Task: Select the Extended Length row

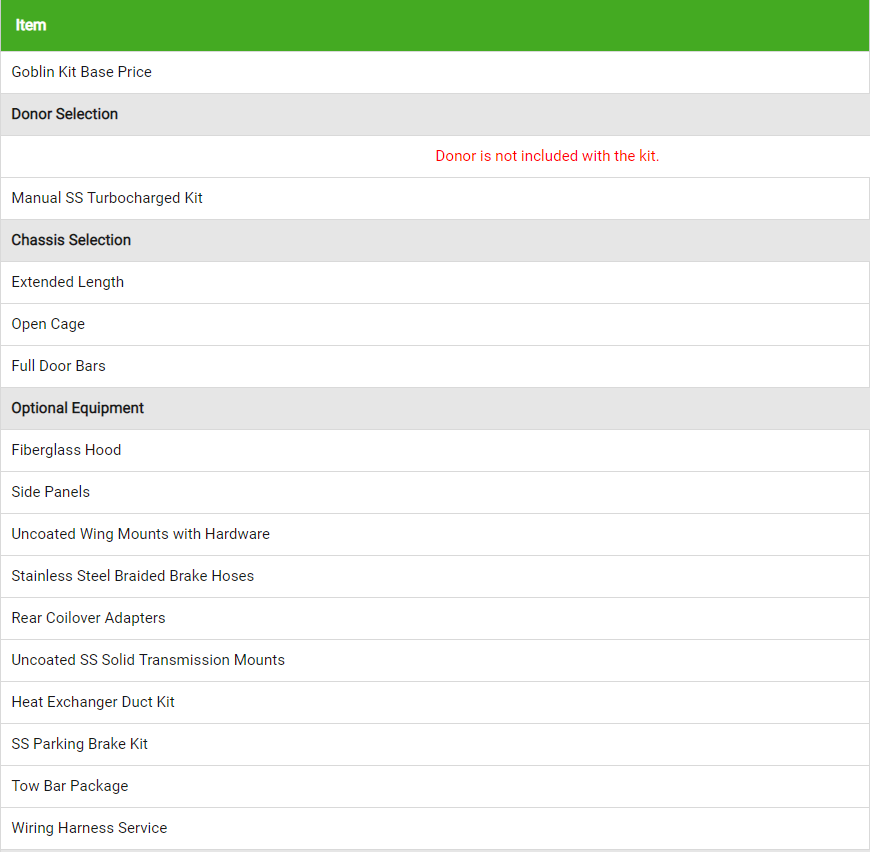Action: pyautogui.click(x=435, y=282)
